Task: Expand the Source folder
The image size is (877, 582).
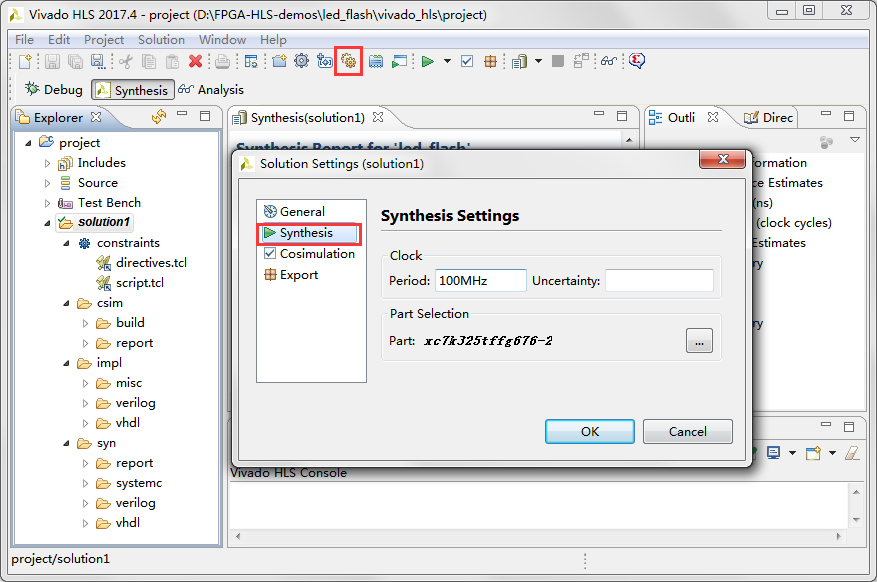Action: pos(47,183)
